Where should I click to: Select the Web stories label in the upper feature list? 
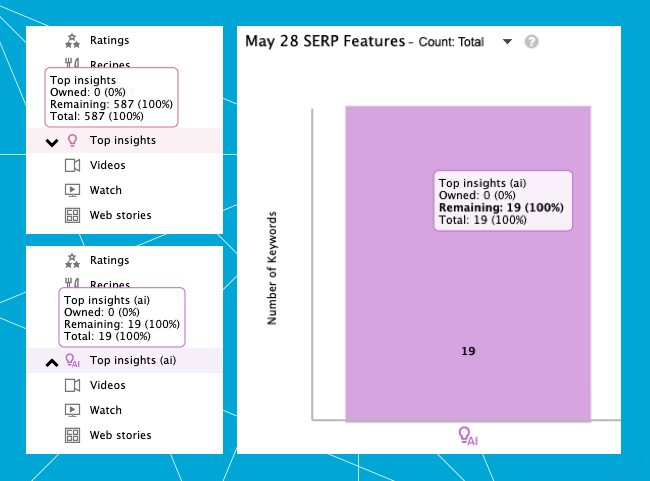coord(121,215)
